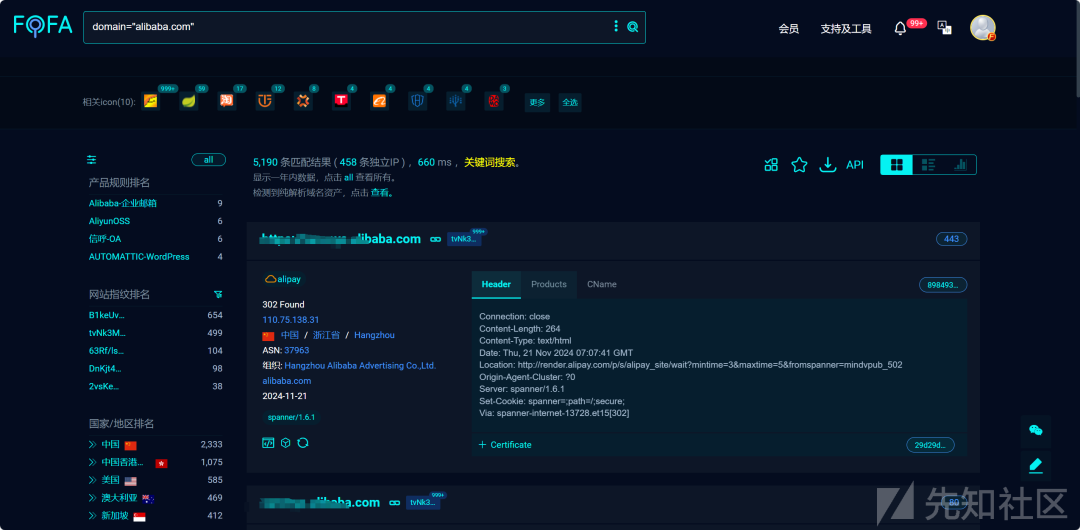
Task: Click the 443 port badge
Action: pos(951,239)
